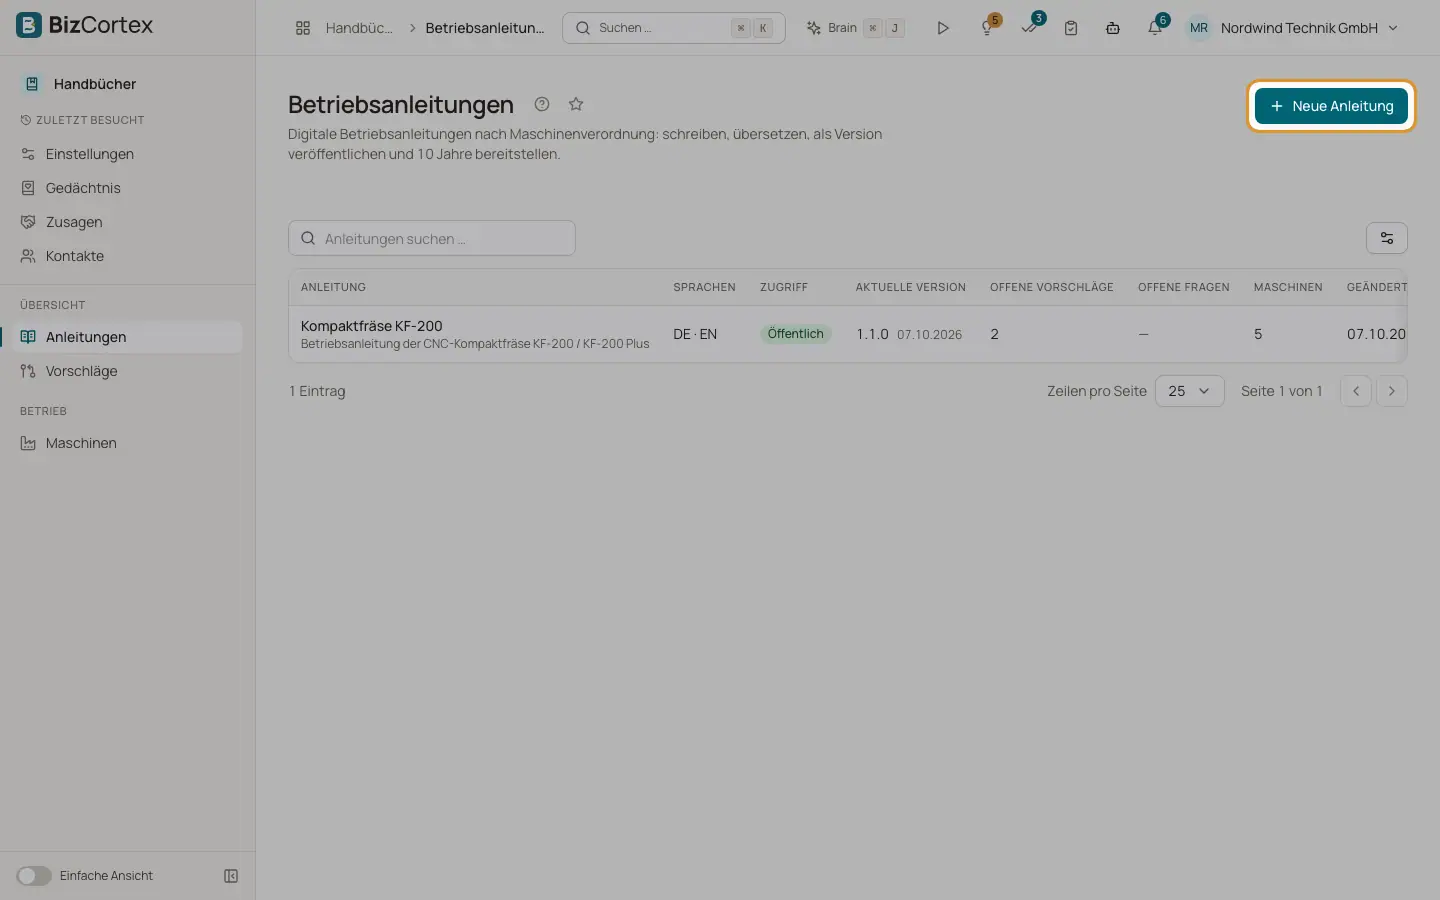
Task: Click Anleitungen suchen search field
Action: tap(432, 238)
